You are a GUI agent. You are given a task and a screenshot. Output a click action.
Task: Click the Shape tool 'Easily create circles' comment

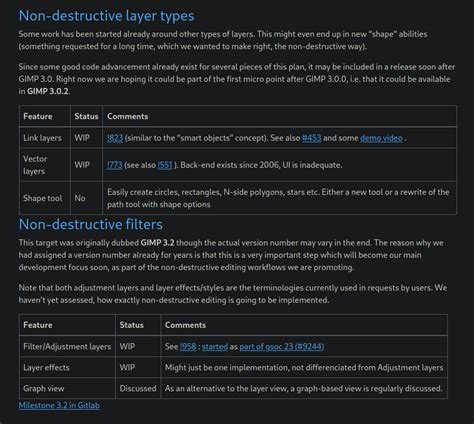tap(278, 198)
